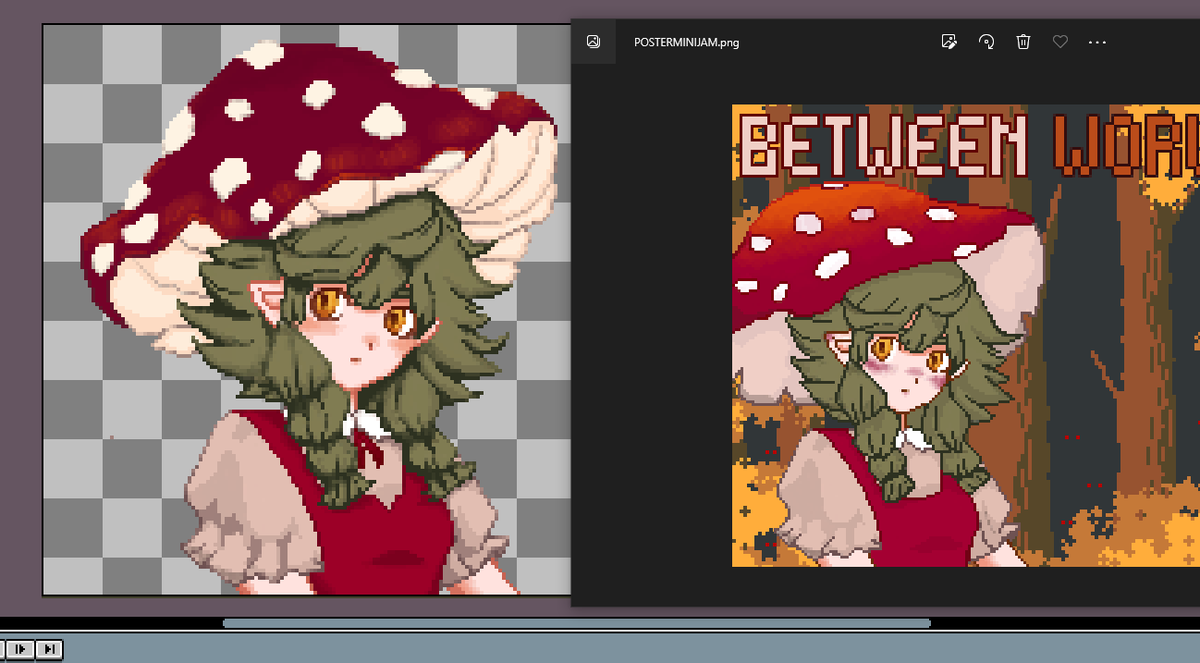Delete POSTERMINIJAM.png with the trash icon
Screen dimensions: 1200x663
[x=1023, y=42]
